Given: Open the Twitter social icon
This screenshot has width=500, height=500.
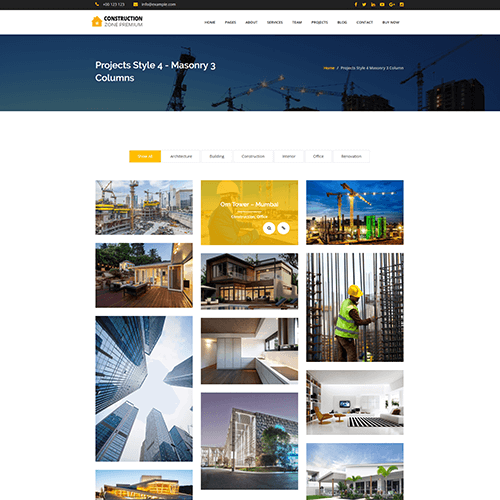Looking at the screenshot, I should pos(364,4).
